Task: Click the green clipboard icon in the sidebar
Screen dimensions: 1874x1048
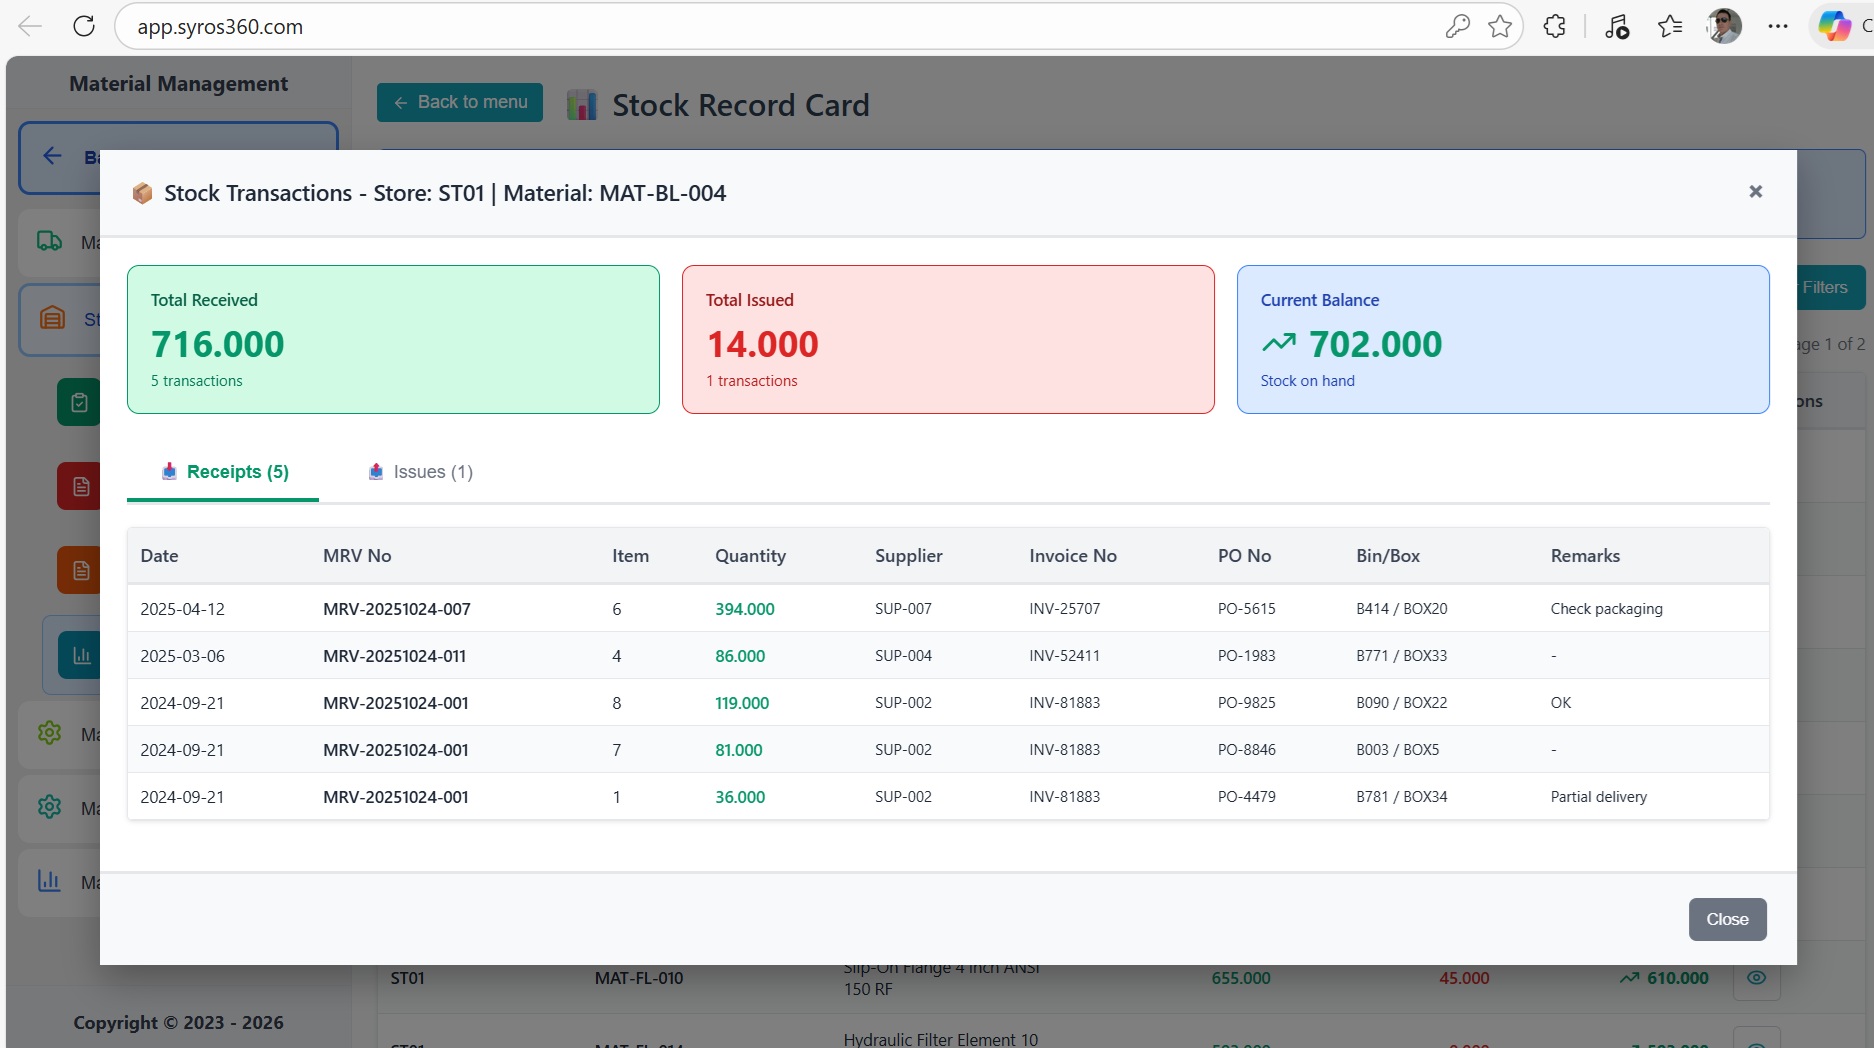Action: coord(79,401)
